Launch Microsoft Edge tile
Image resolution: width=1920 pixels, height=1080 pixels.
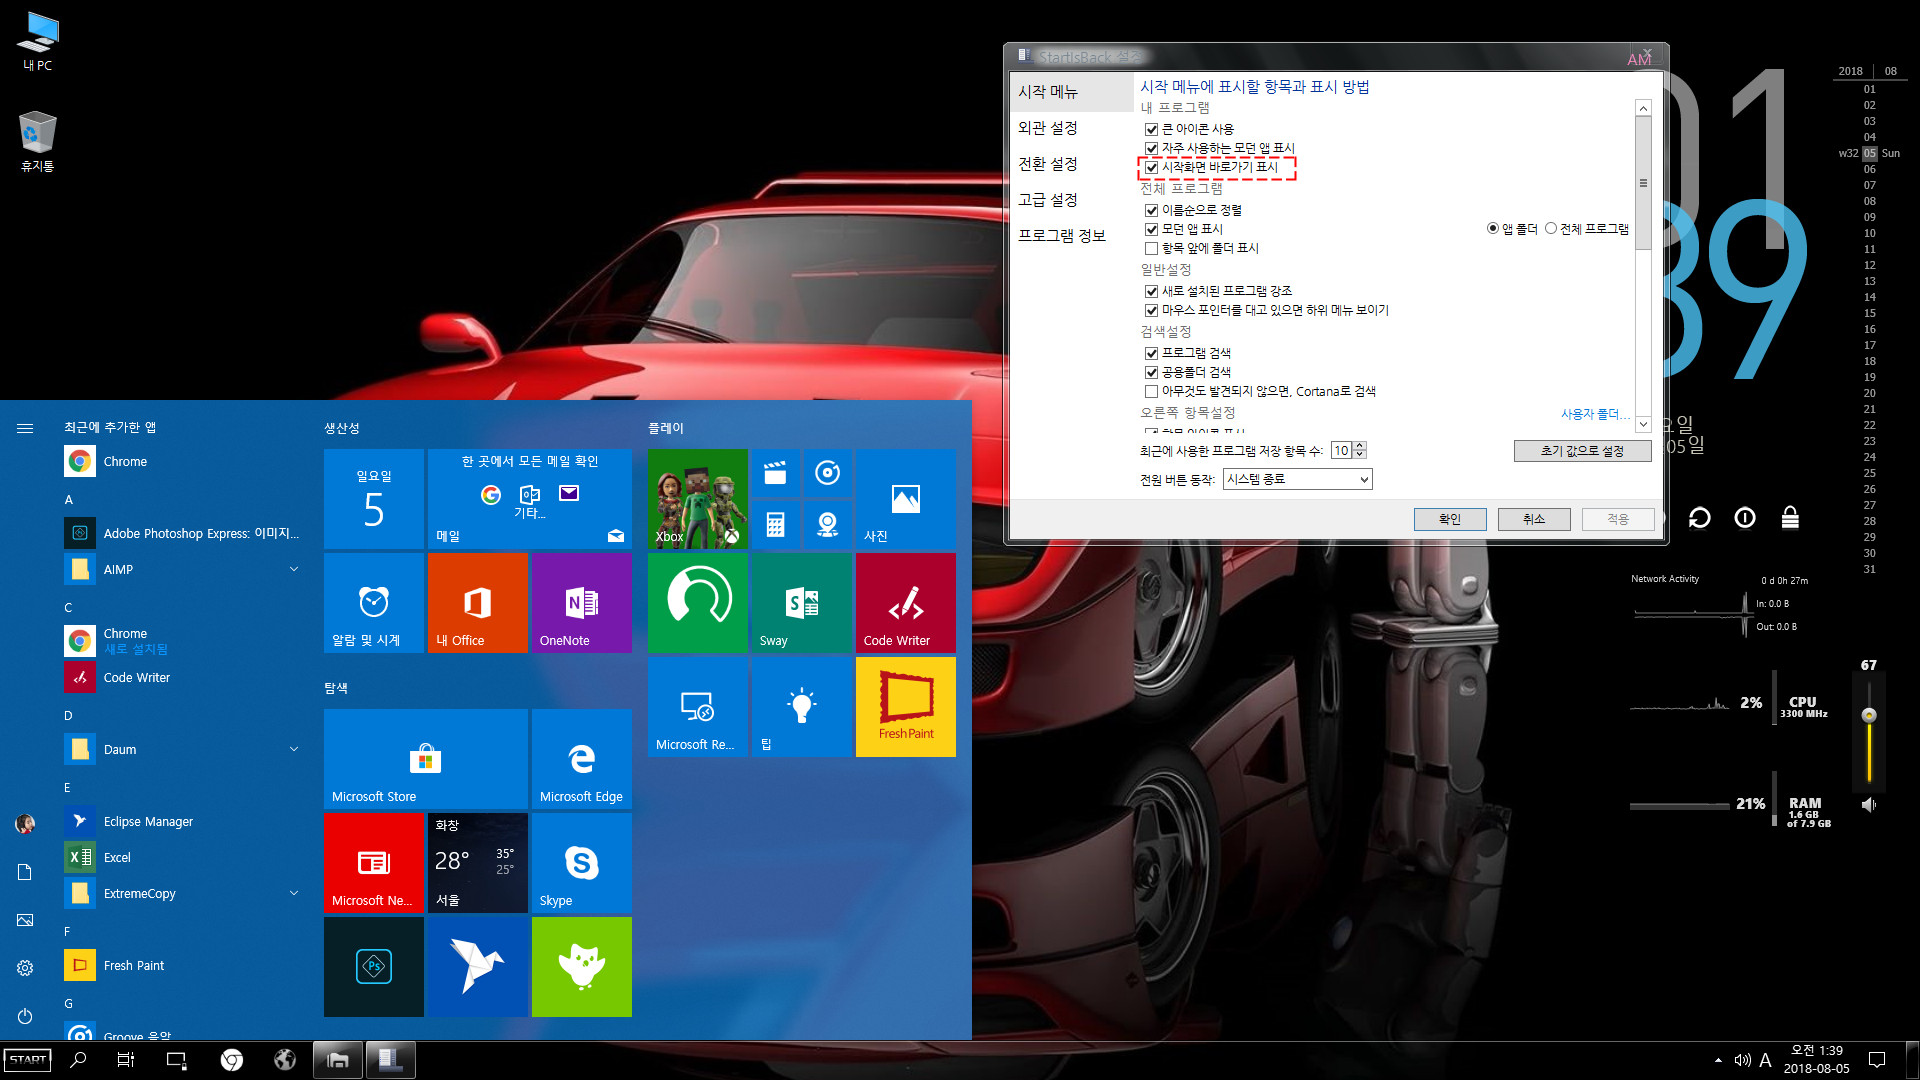pyautogui.click(x=581, y=759)
